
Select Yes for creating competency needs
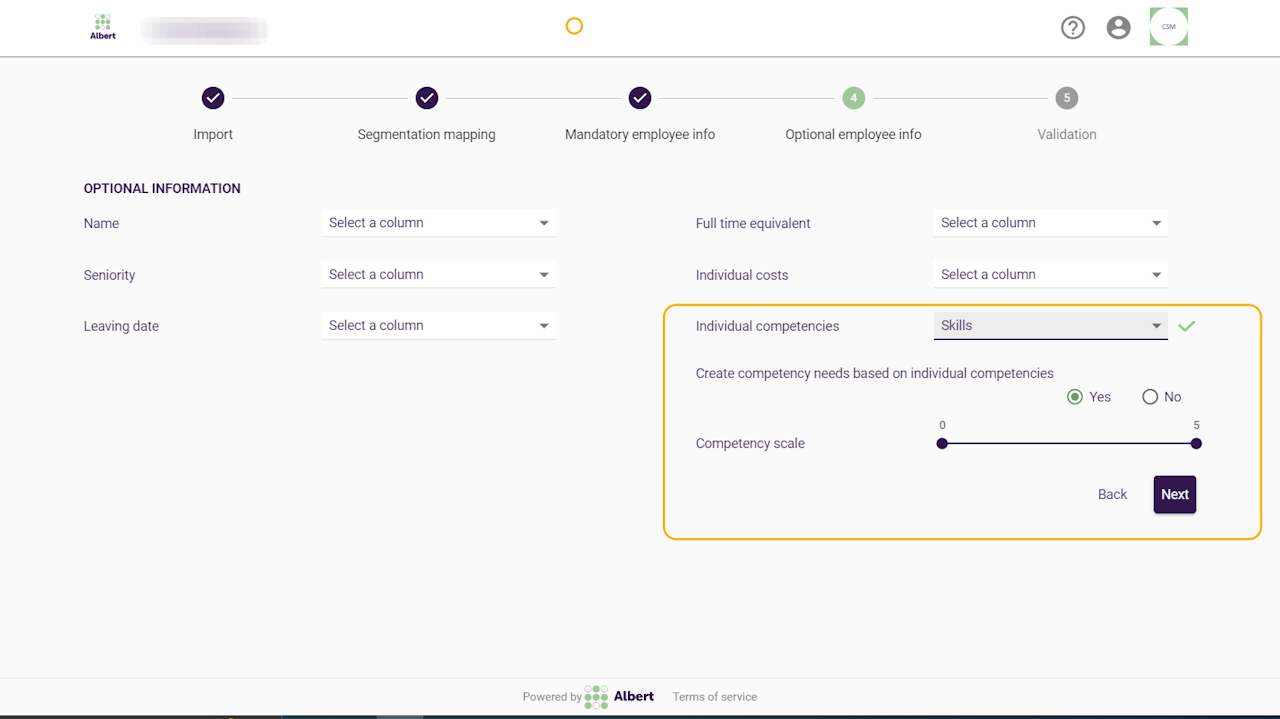[1075, 397]
